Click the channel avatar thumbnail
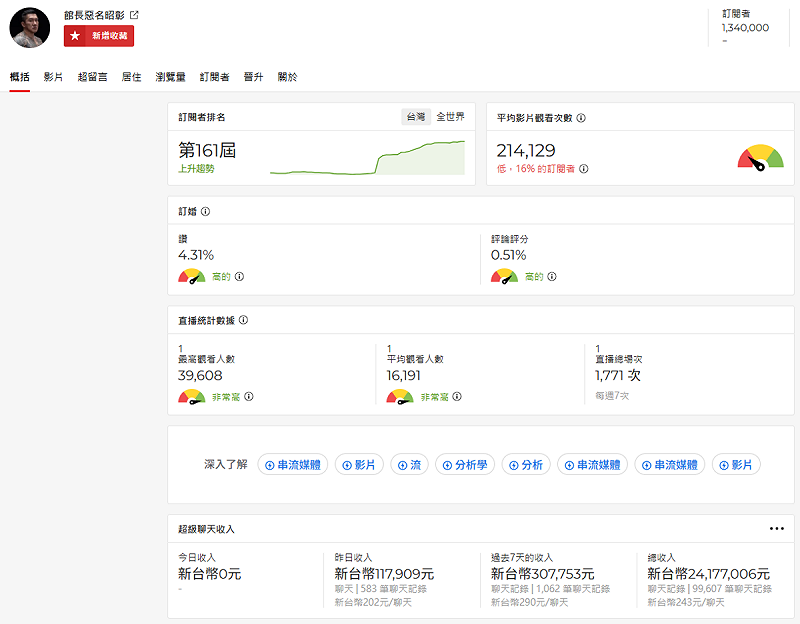This screenshot has height=624, width=800. click(28, 27)
